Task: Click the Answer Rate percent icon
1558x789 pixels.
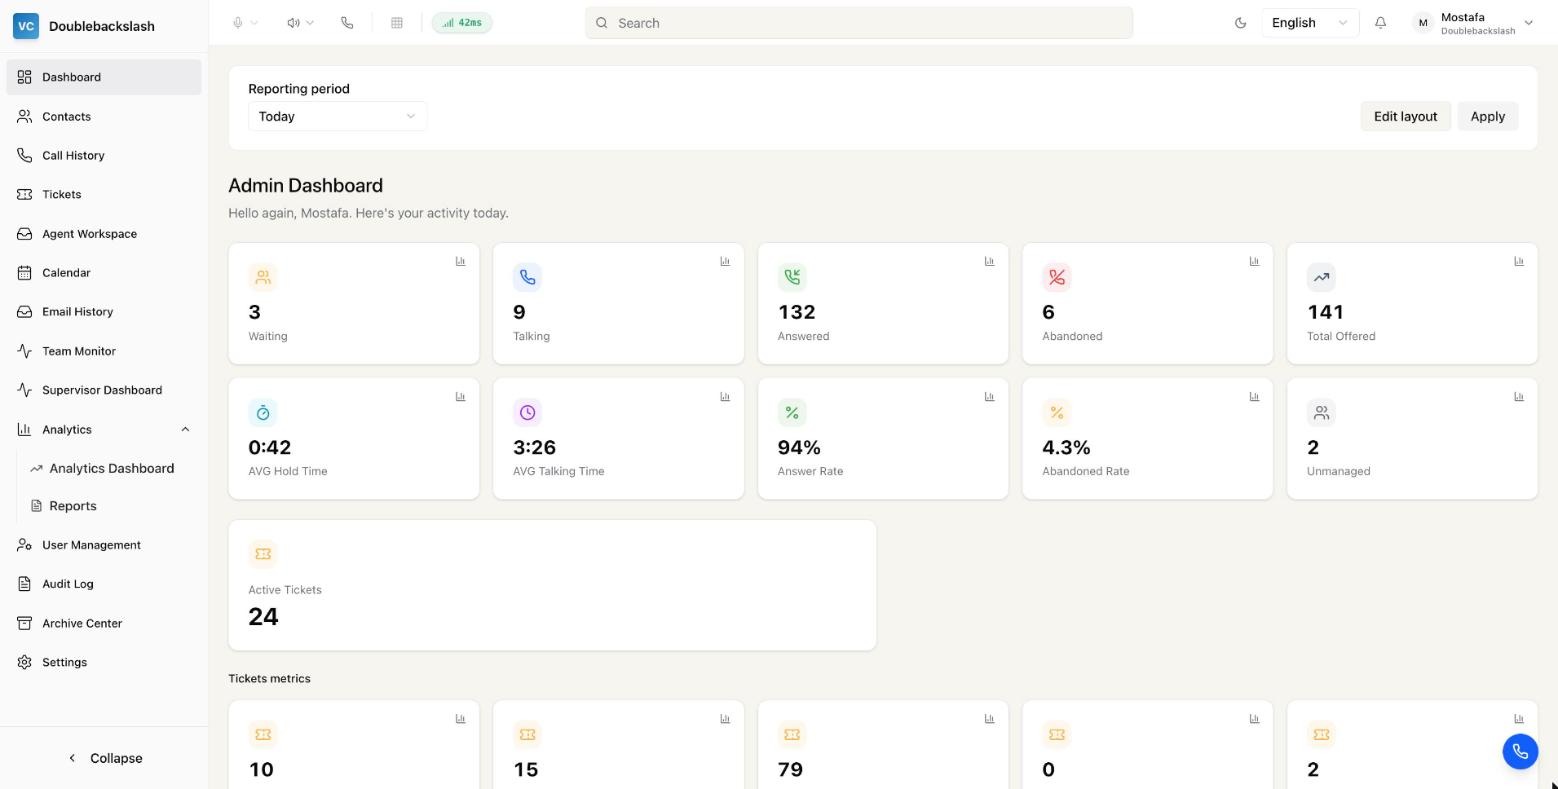Action: (792, 412)
